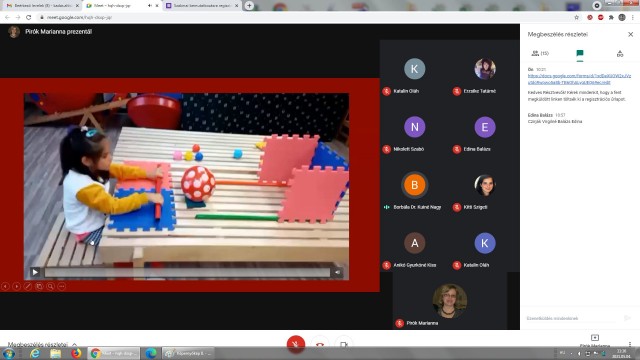Screen dimensions: 640x360
Task: Toggle the video volume speaker icon
Action: coord(338,272)
